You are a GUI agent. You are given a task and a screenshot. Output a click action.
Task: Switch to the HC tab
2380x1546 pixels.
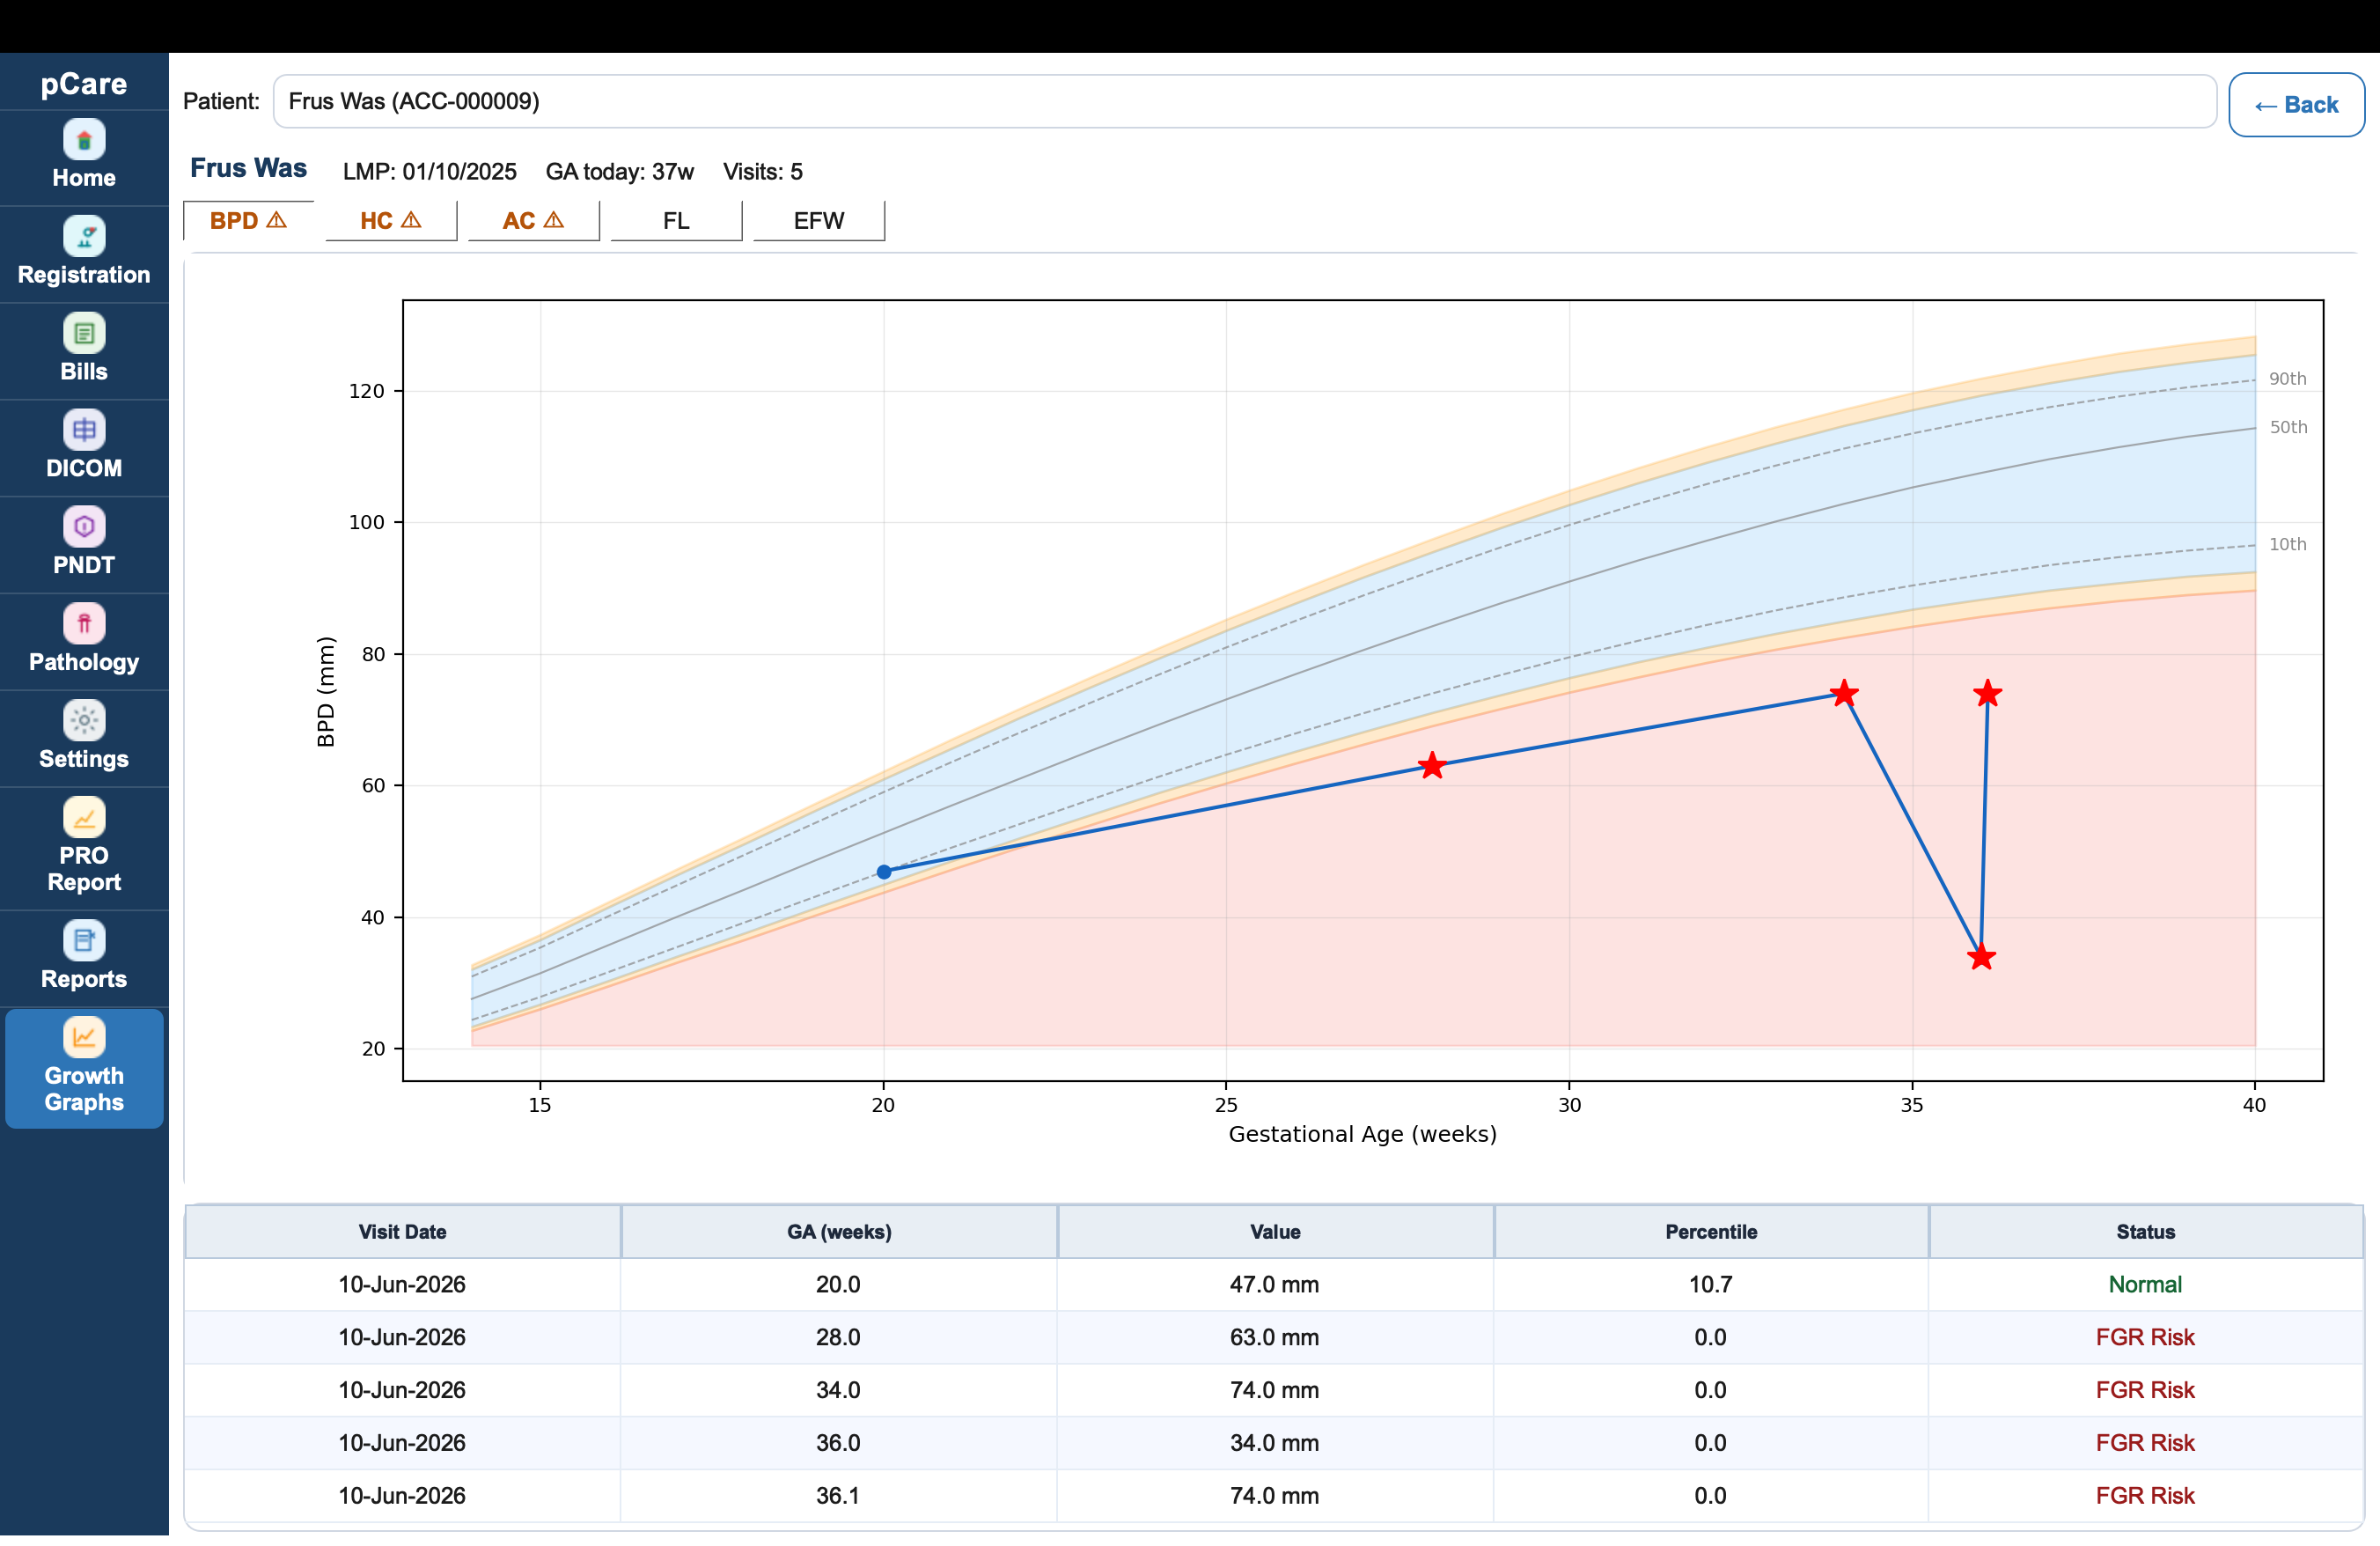[391, 221]
